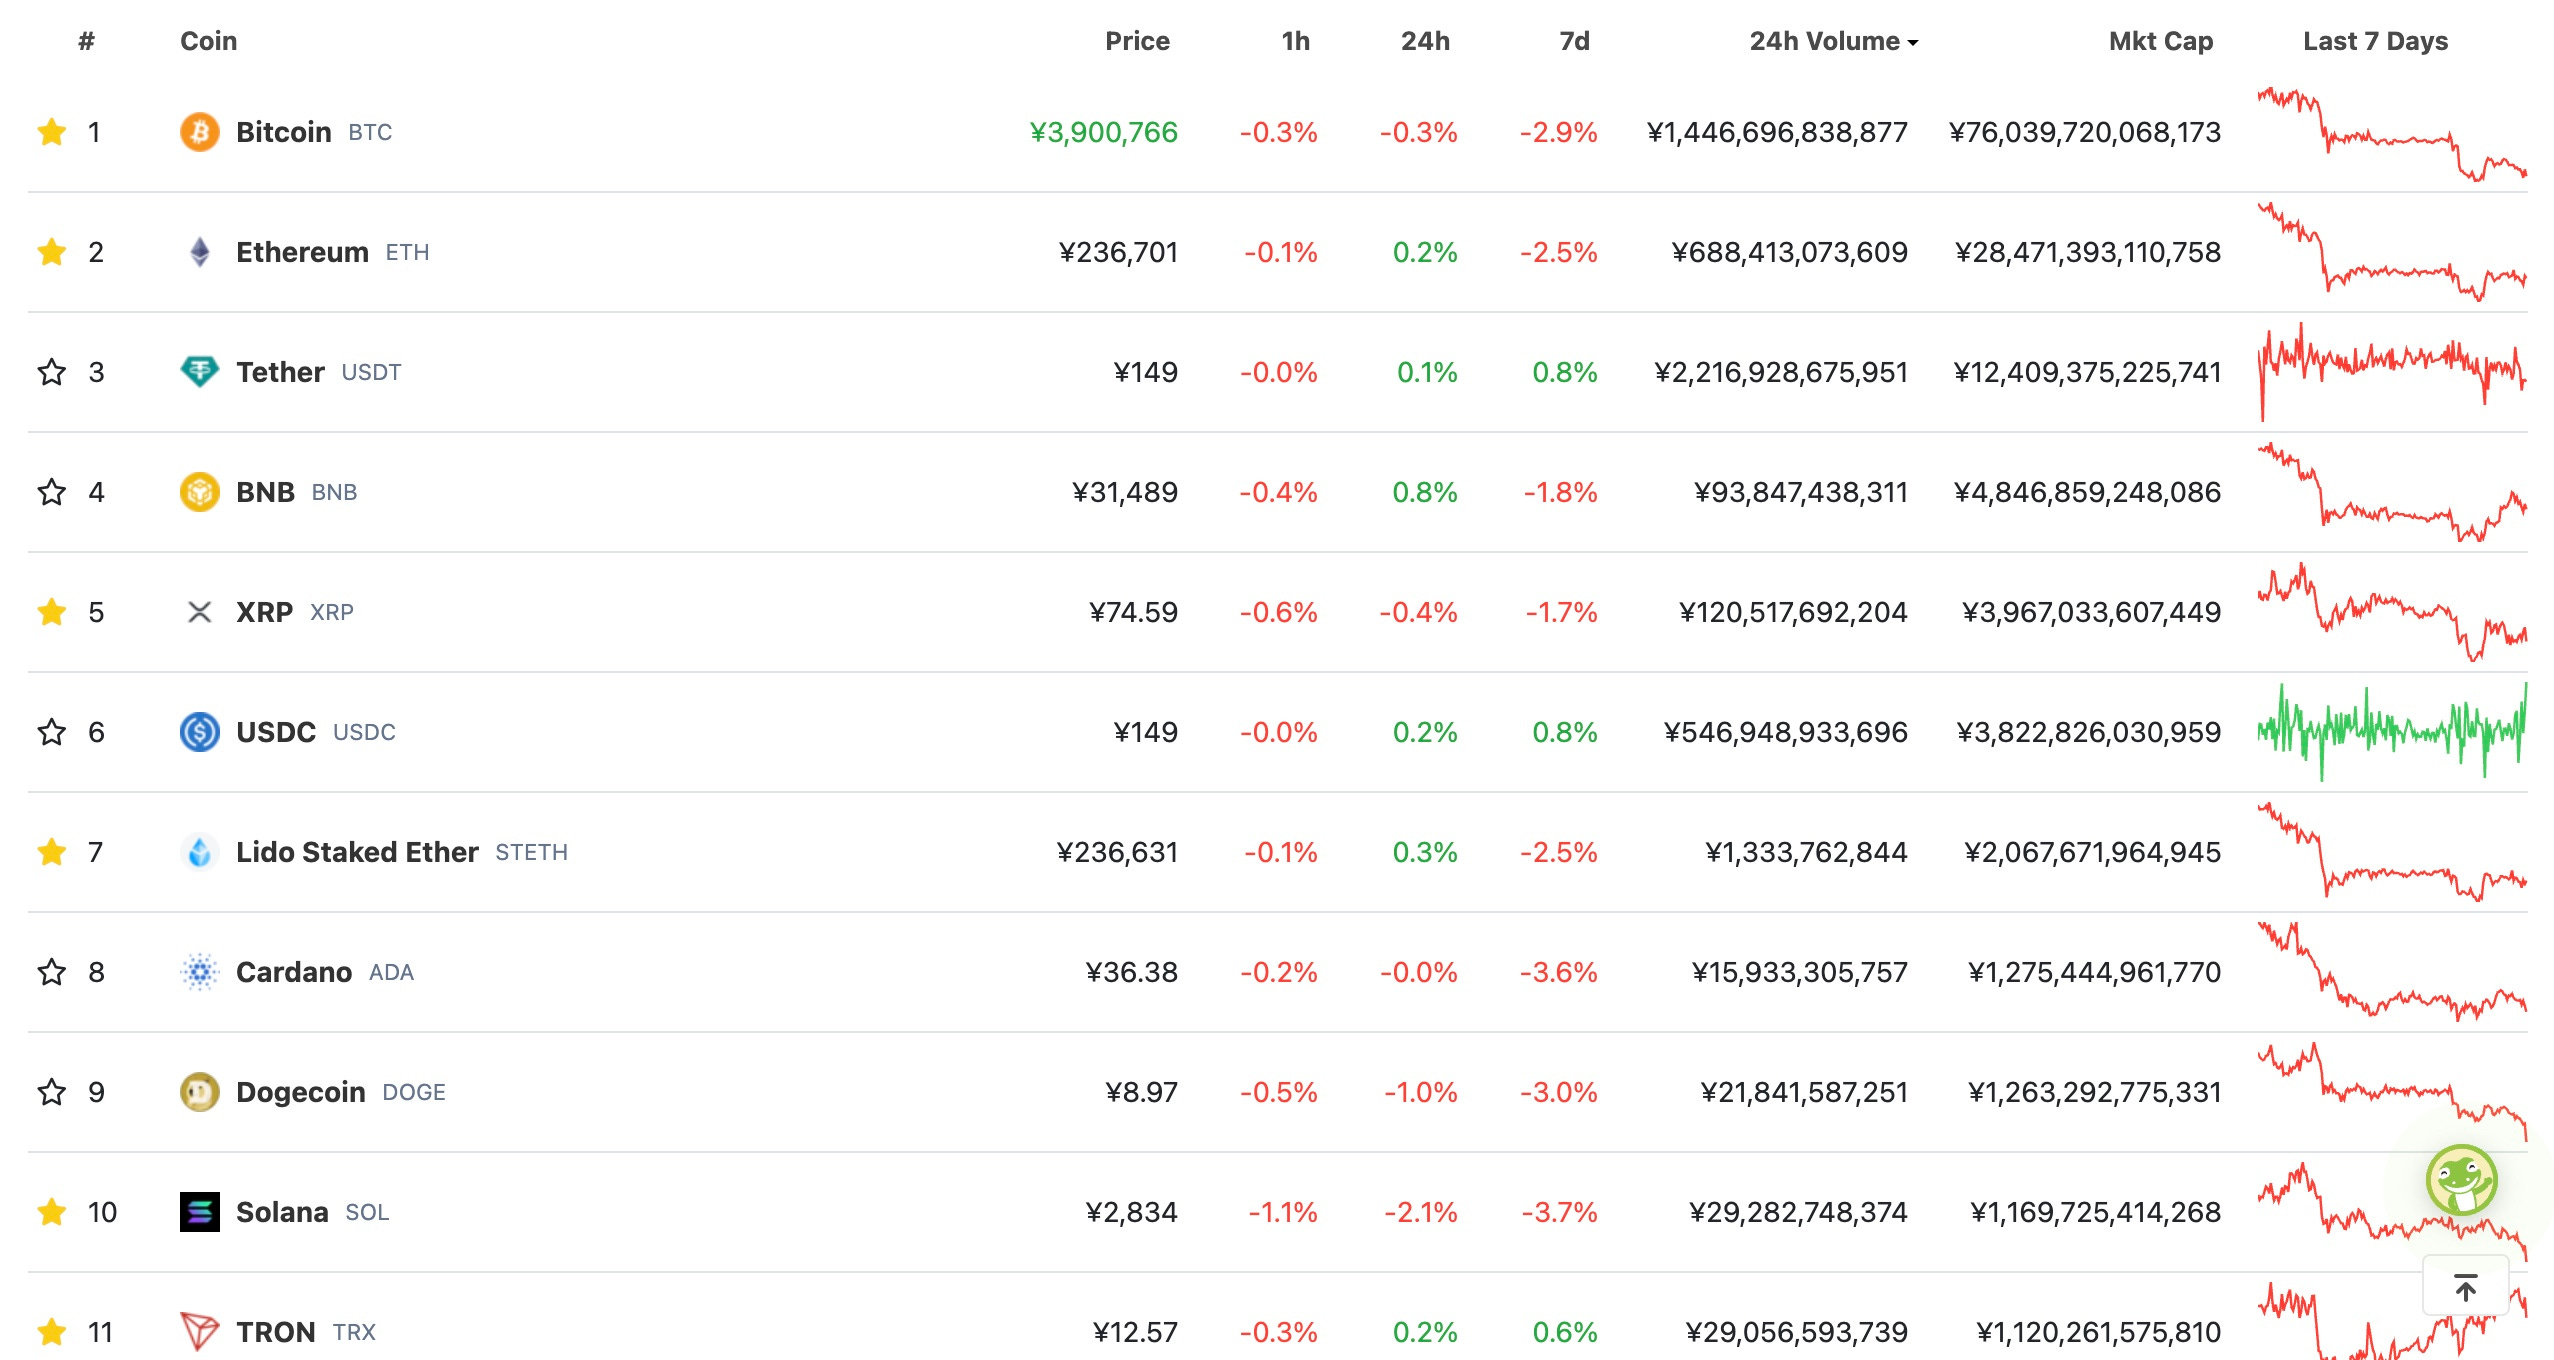
Task: Sort by the Mkt Cap header
Action: (2161, 41)
